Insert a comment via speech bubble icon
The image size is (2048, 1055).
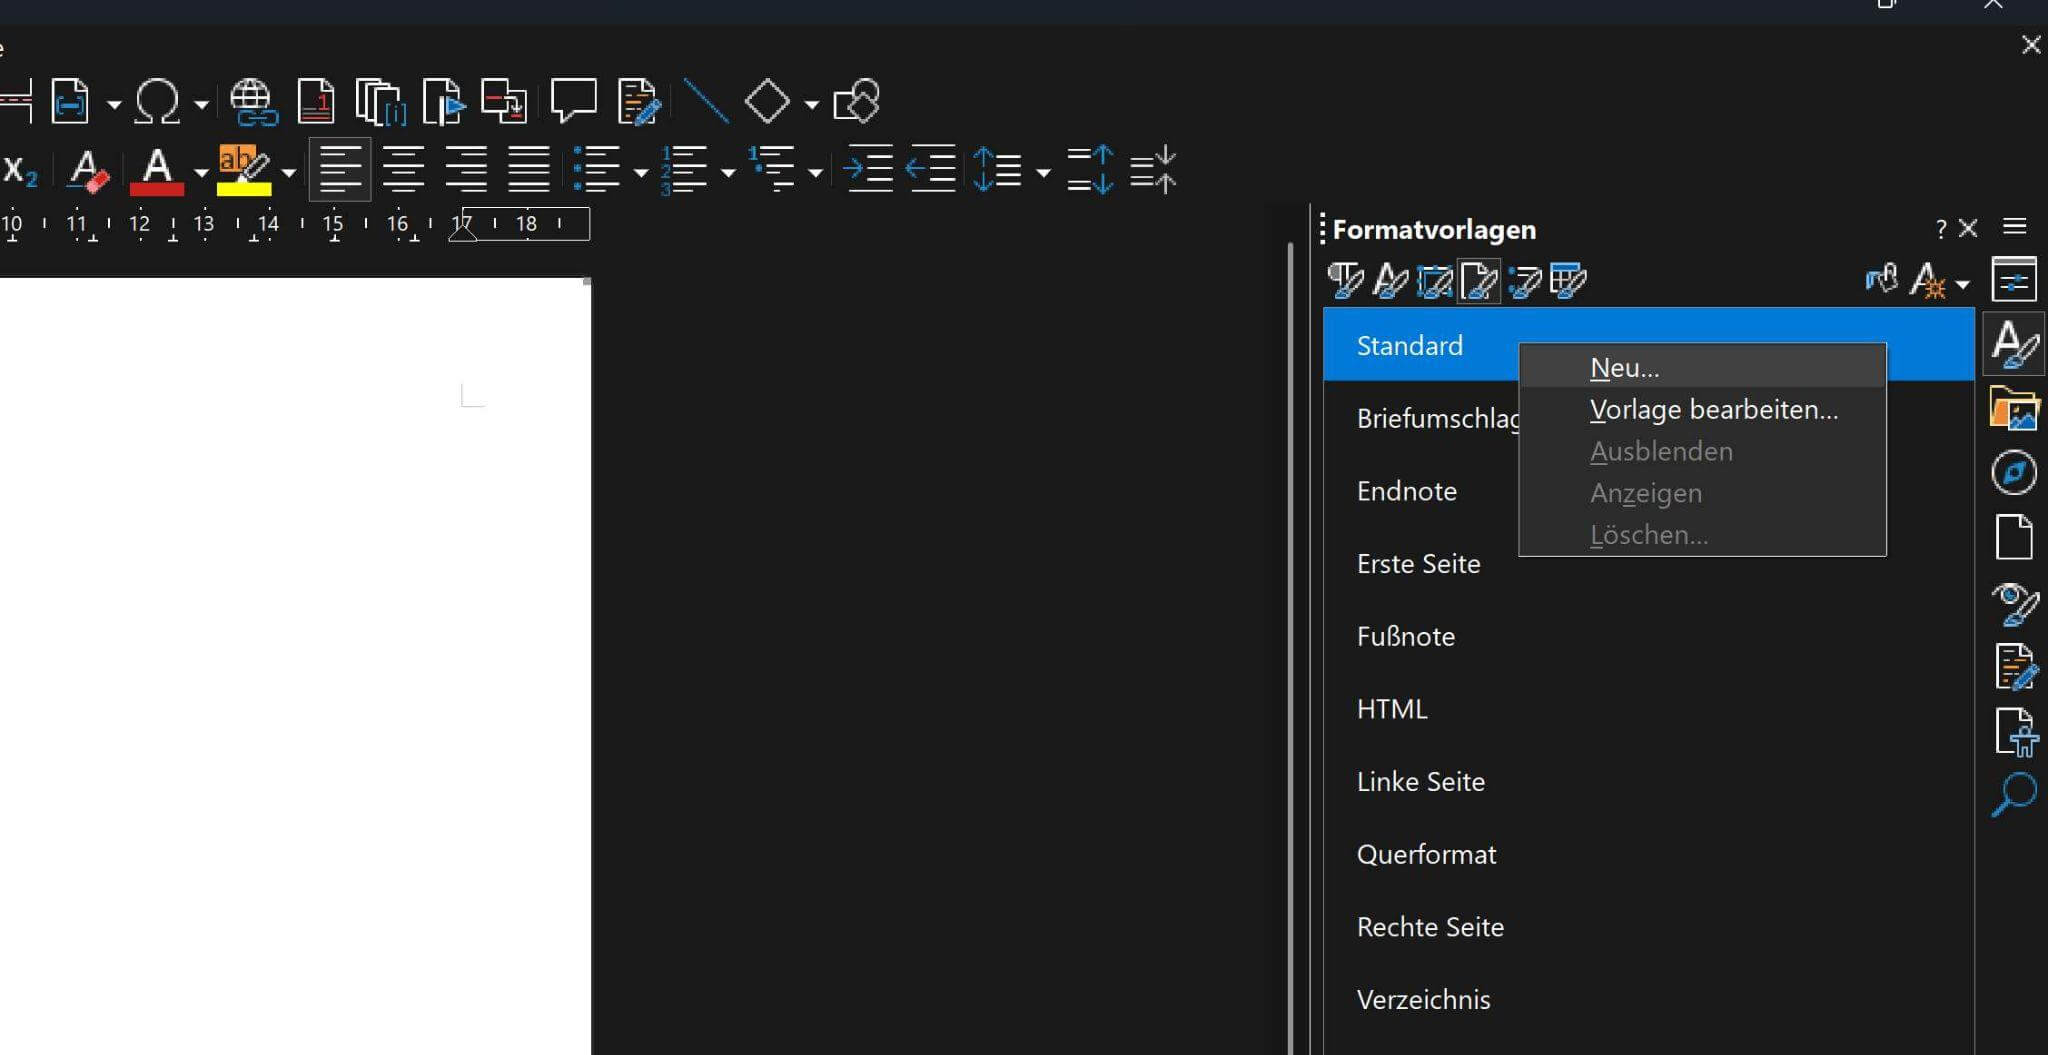click(573, 102)
